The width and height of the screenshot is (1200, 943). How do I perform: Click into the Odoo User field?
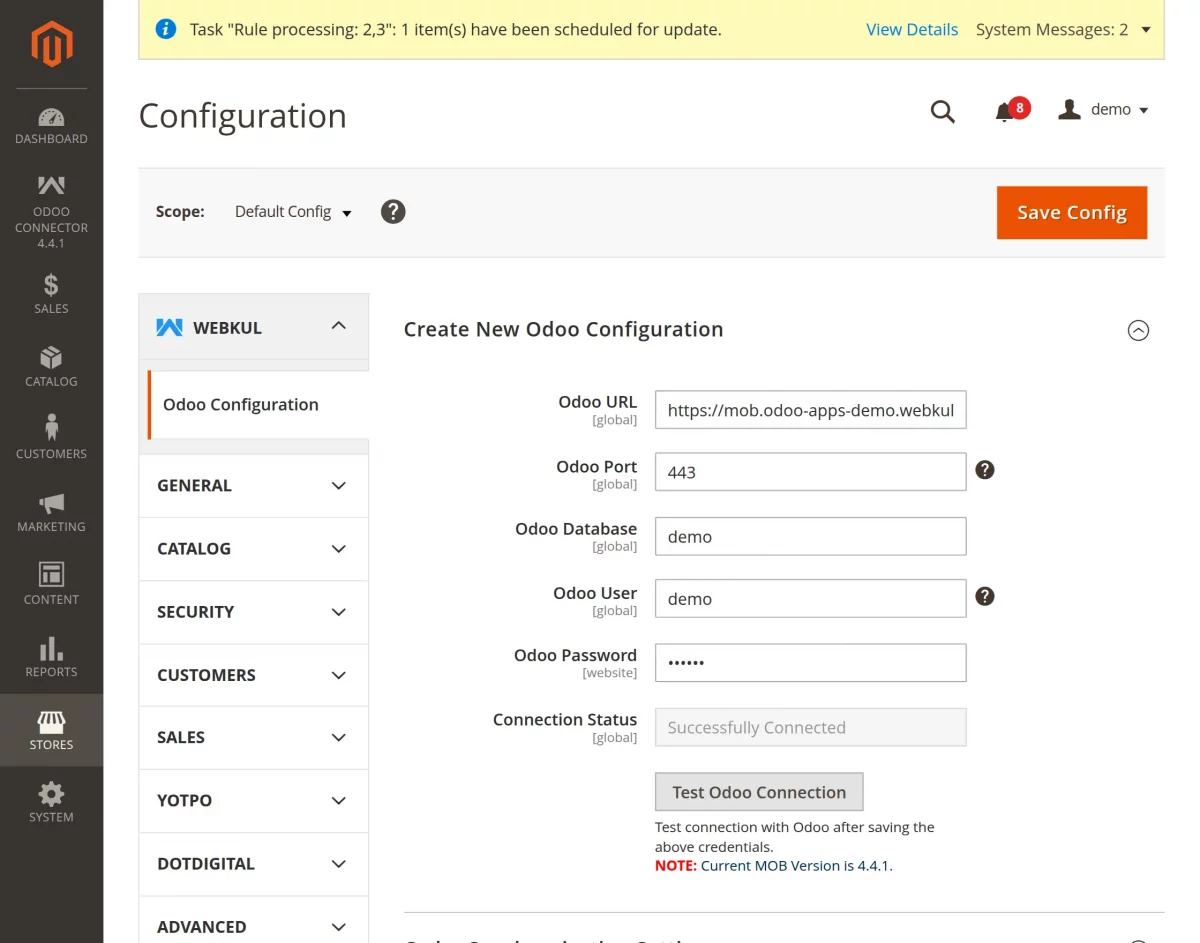[x=811, y=598]
